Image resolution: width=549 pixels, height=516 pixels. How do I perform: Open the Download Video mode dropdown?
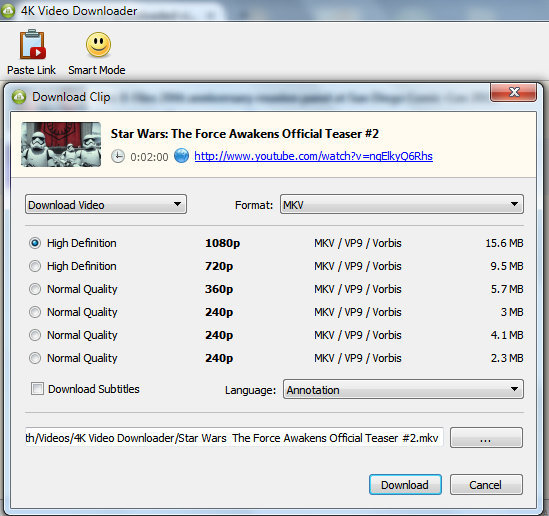(106, 204)
